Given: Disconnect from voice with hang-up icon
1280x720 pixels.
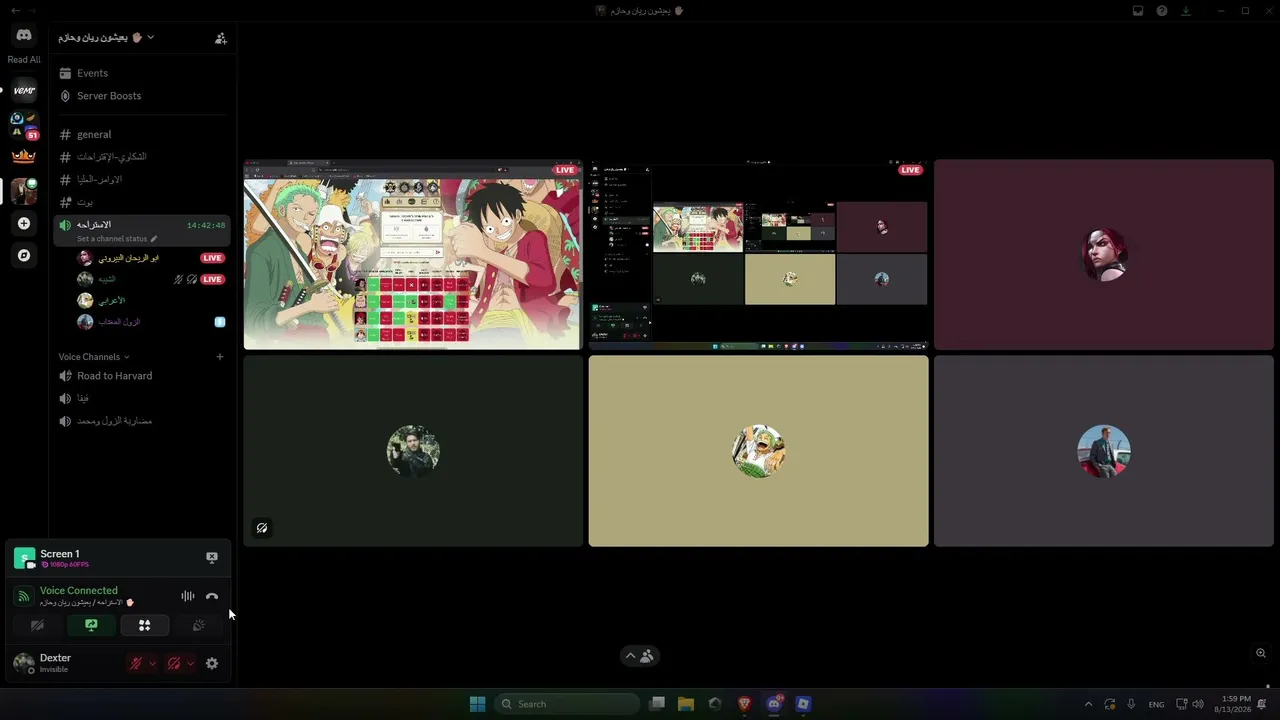Looking at the screenshot, I should [212, 596].
